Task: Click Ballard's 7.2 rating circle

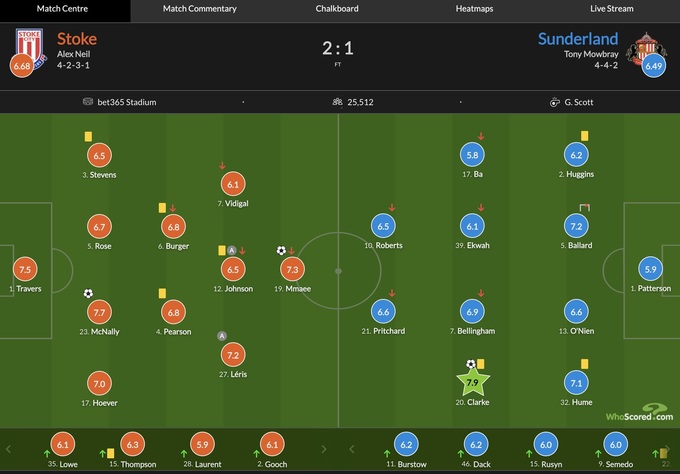Action: [575, 226]
